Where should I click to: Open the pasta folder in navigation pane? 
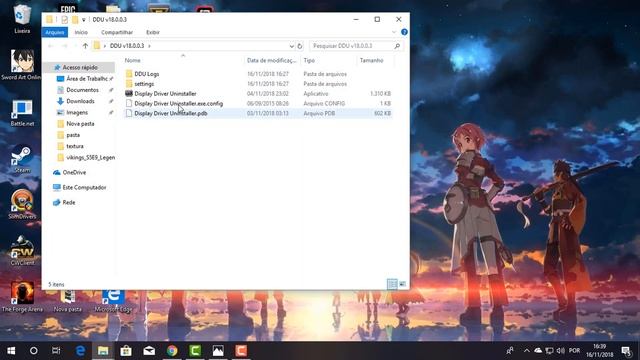(x=73, y=135)
